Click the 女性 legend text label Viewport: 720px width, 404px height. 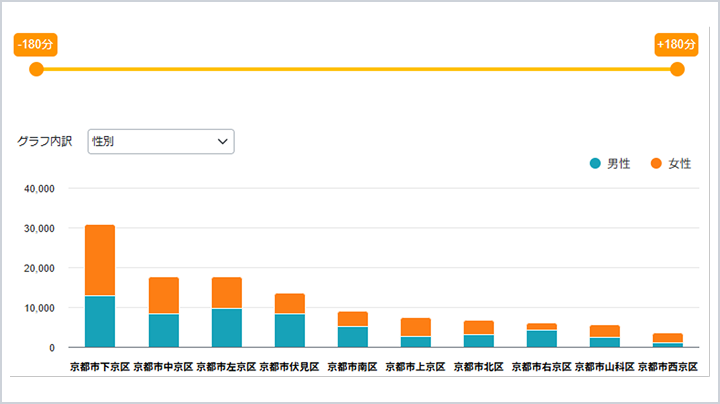coord(680,163)
